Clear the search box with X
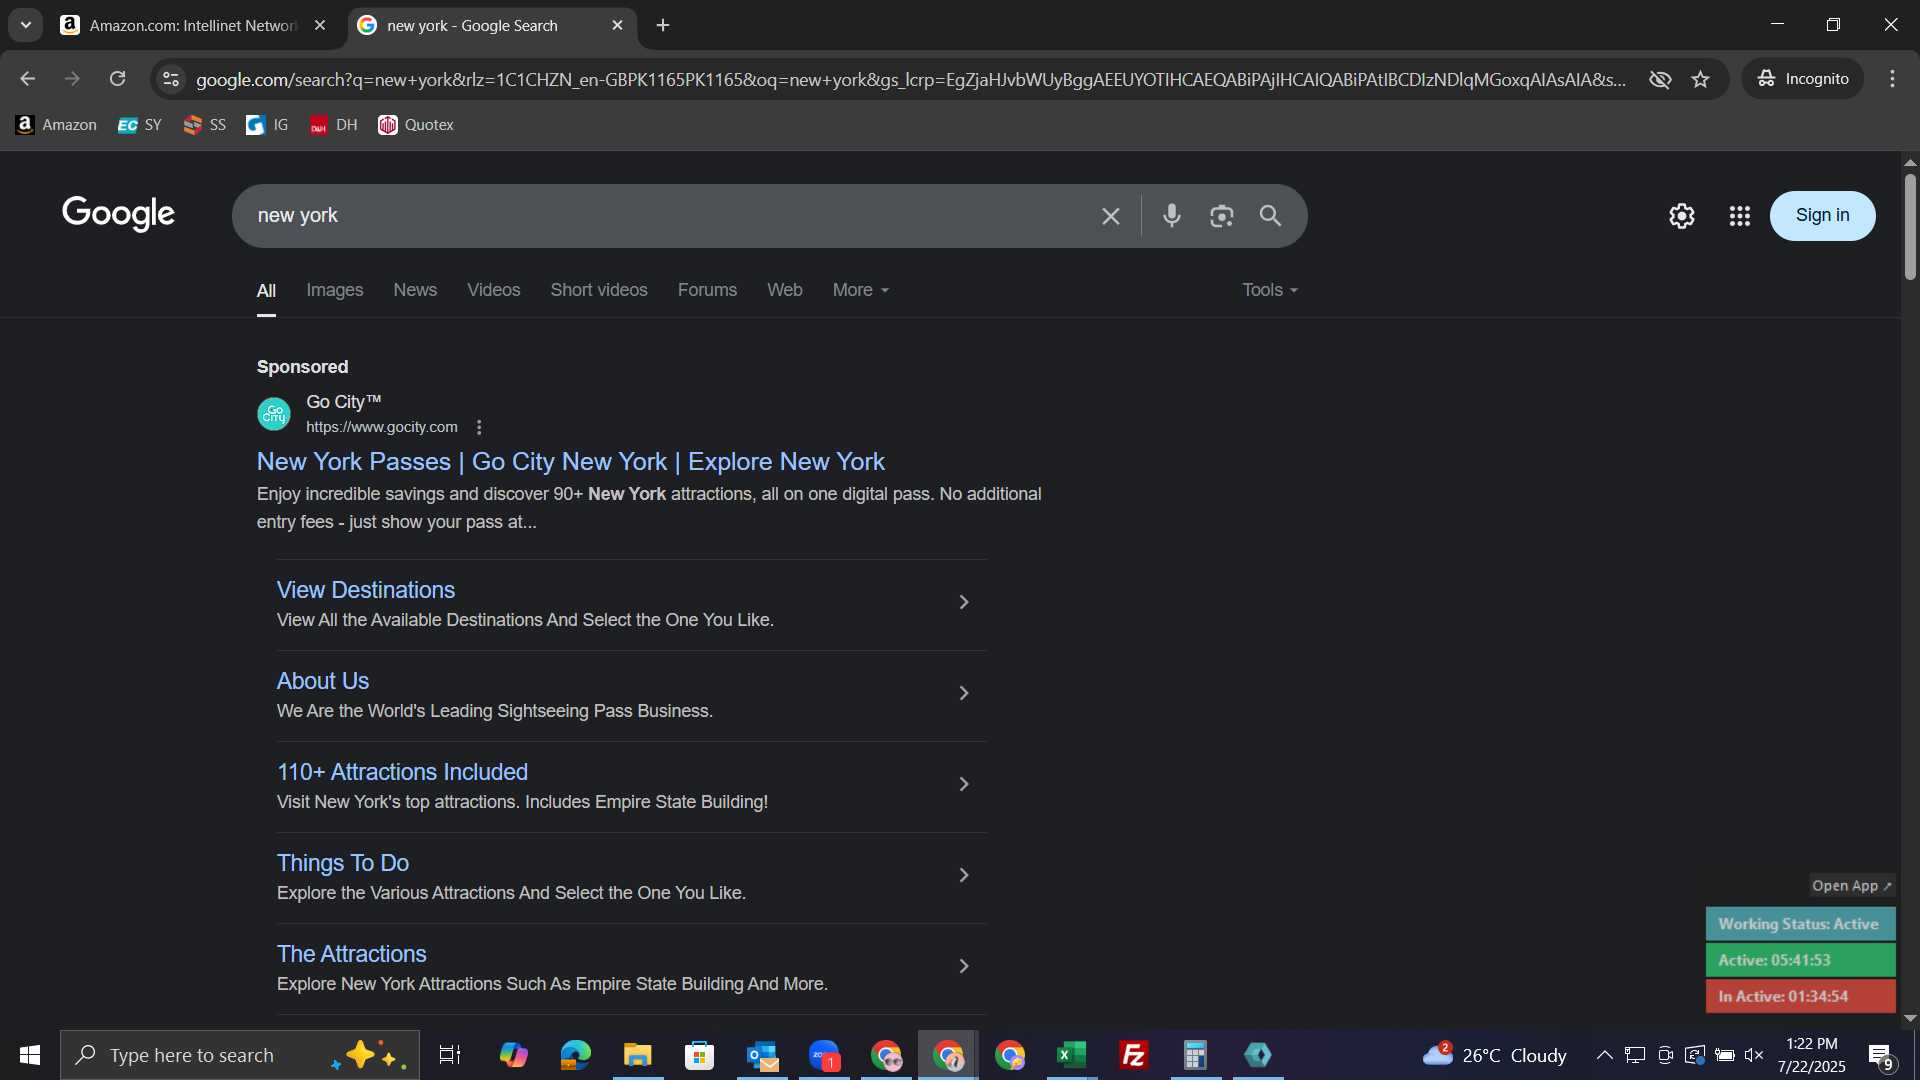1920x1080 pixels. point(1111,216)
